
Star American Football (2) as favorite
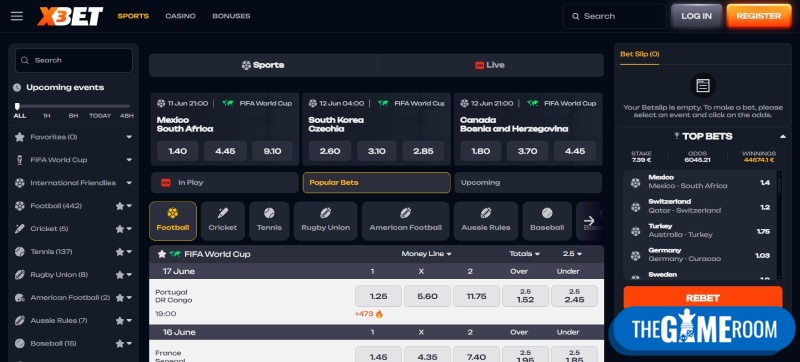point(119,298)
